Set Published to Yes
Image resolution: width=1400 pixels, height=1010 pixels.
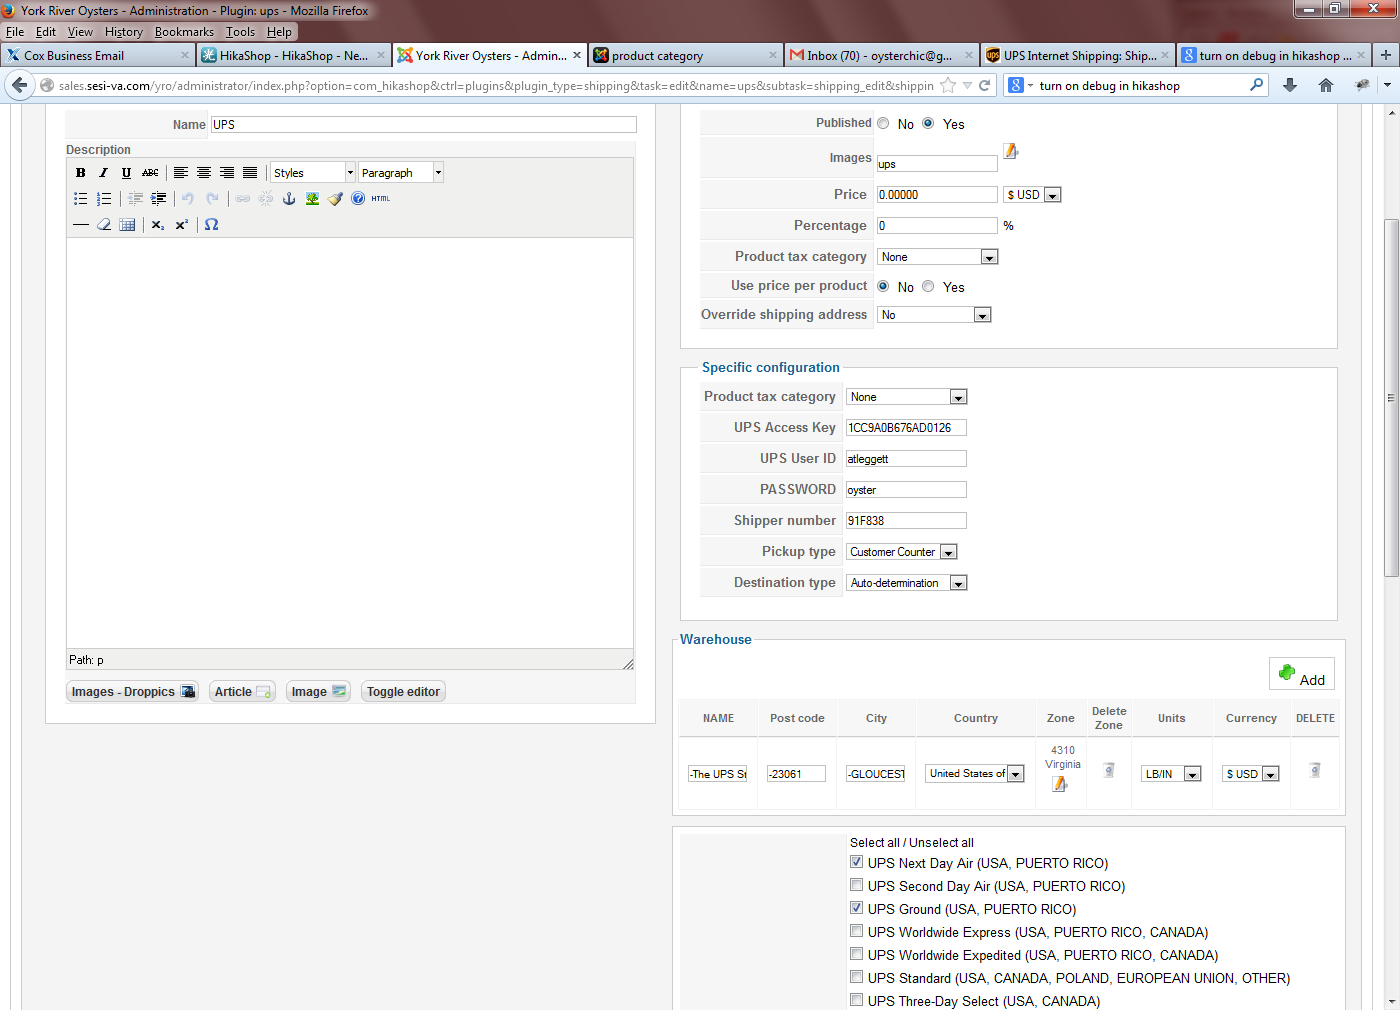928,123
